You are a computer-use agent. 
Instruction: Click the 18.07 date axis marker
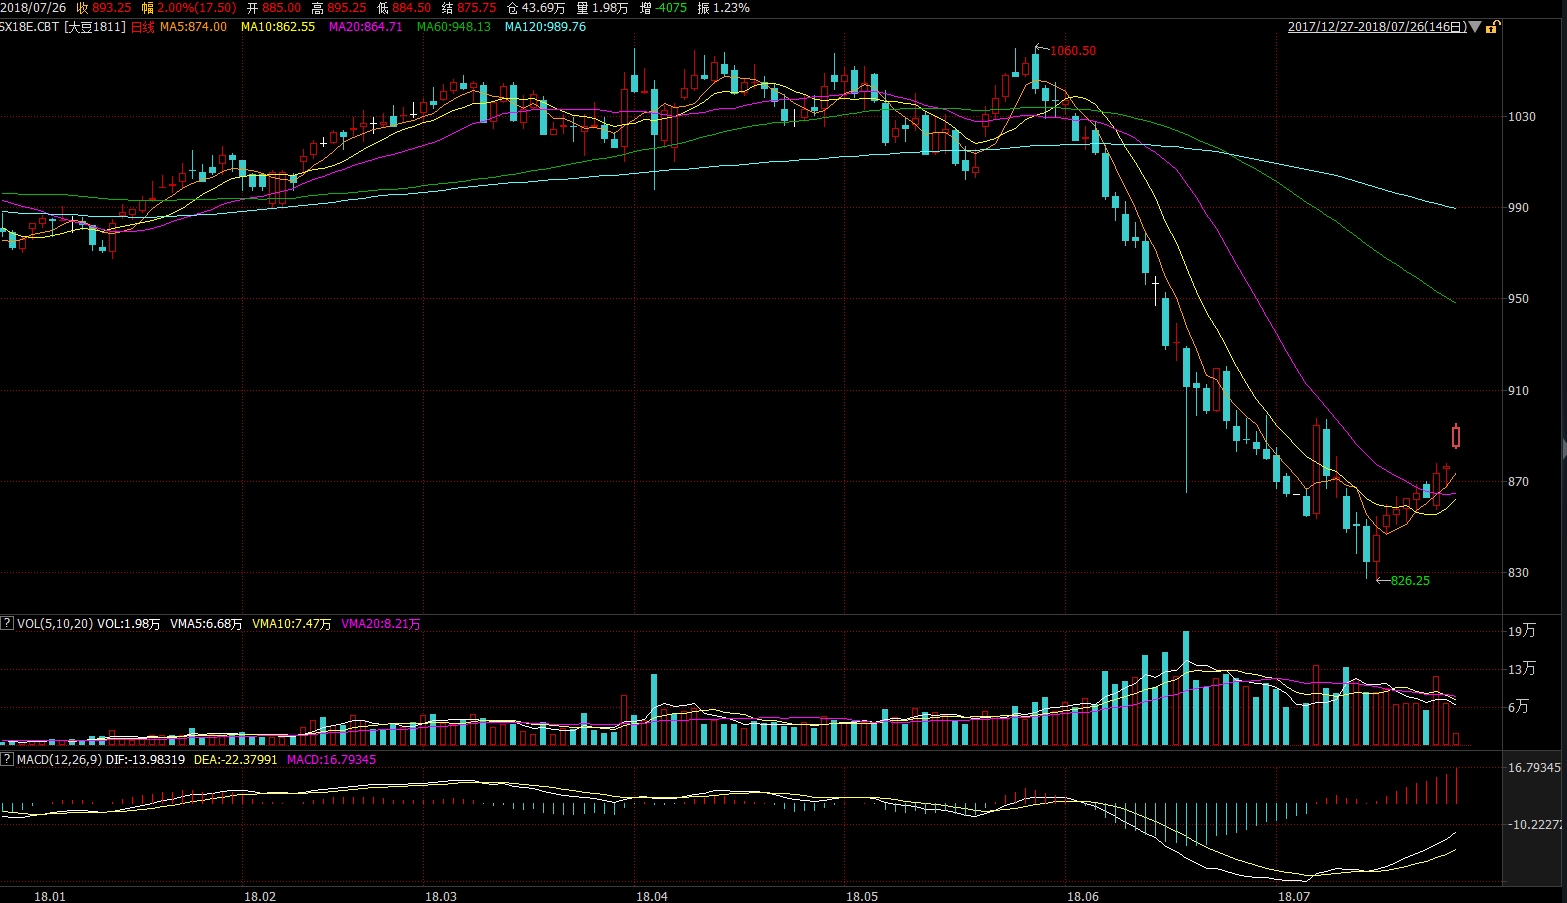1294,896
